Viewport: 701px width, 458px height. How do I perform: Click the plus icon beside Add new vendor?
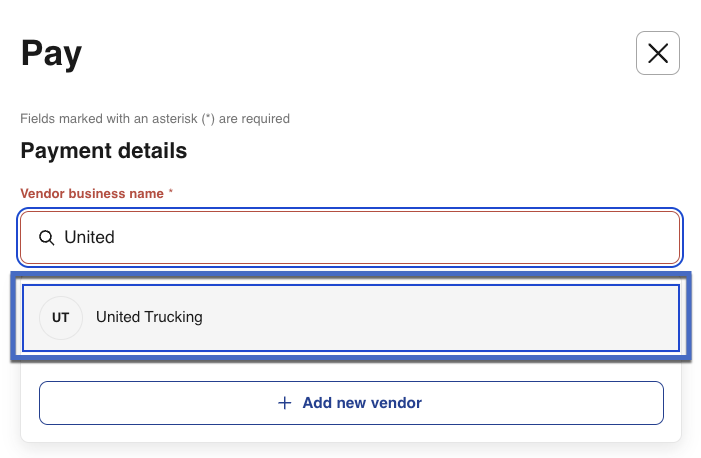click(x=285, y=403)
